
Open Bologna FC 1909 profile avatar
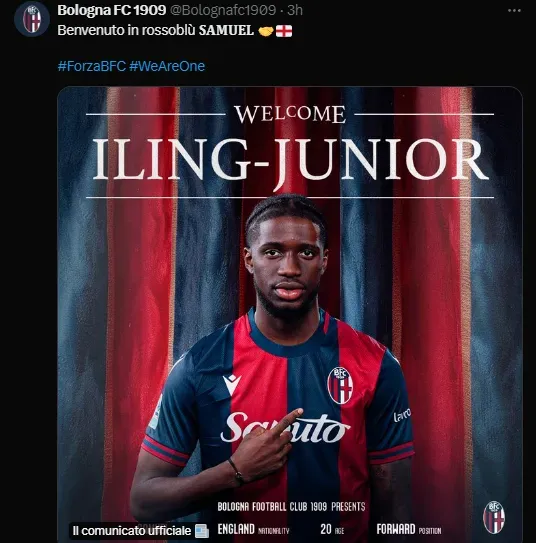[32, 19]
